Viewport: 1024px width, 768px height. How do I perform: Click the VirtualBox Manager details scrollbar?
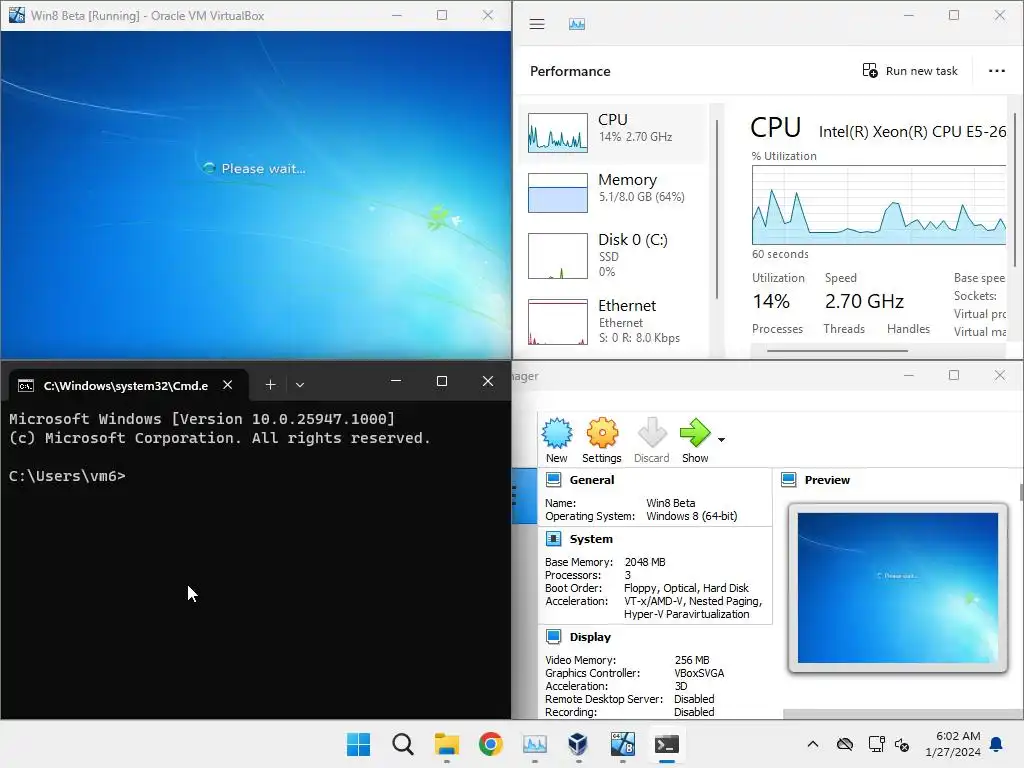point(1020,492)
